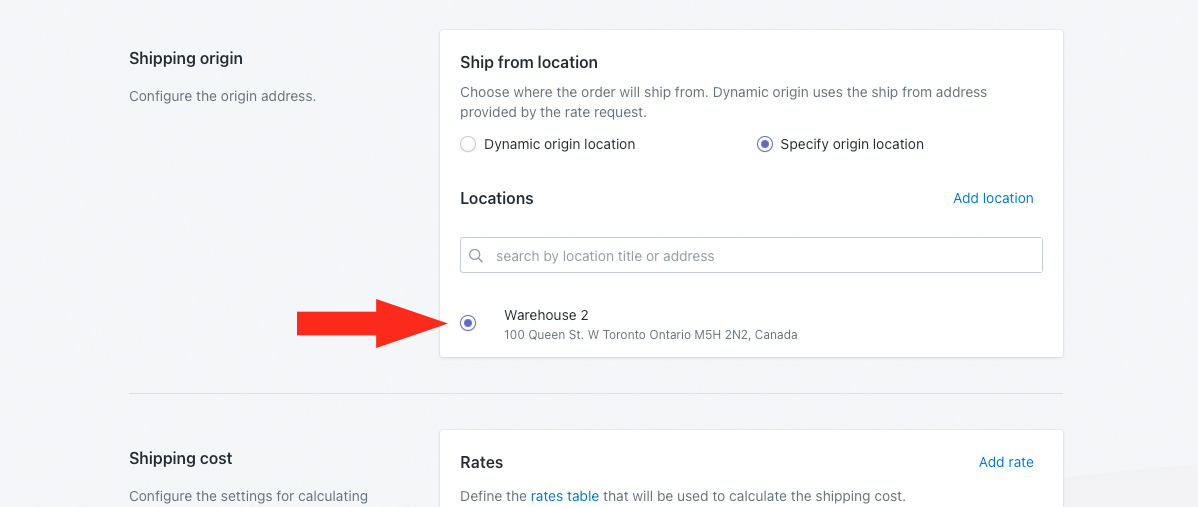Click the Warehouse 2 location title text
Image resolution: width=1198 pixels, height=507 pixels.
(x=546, y=315)
